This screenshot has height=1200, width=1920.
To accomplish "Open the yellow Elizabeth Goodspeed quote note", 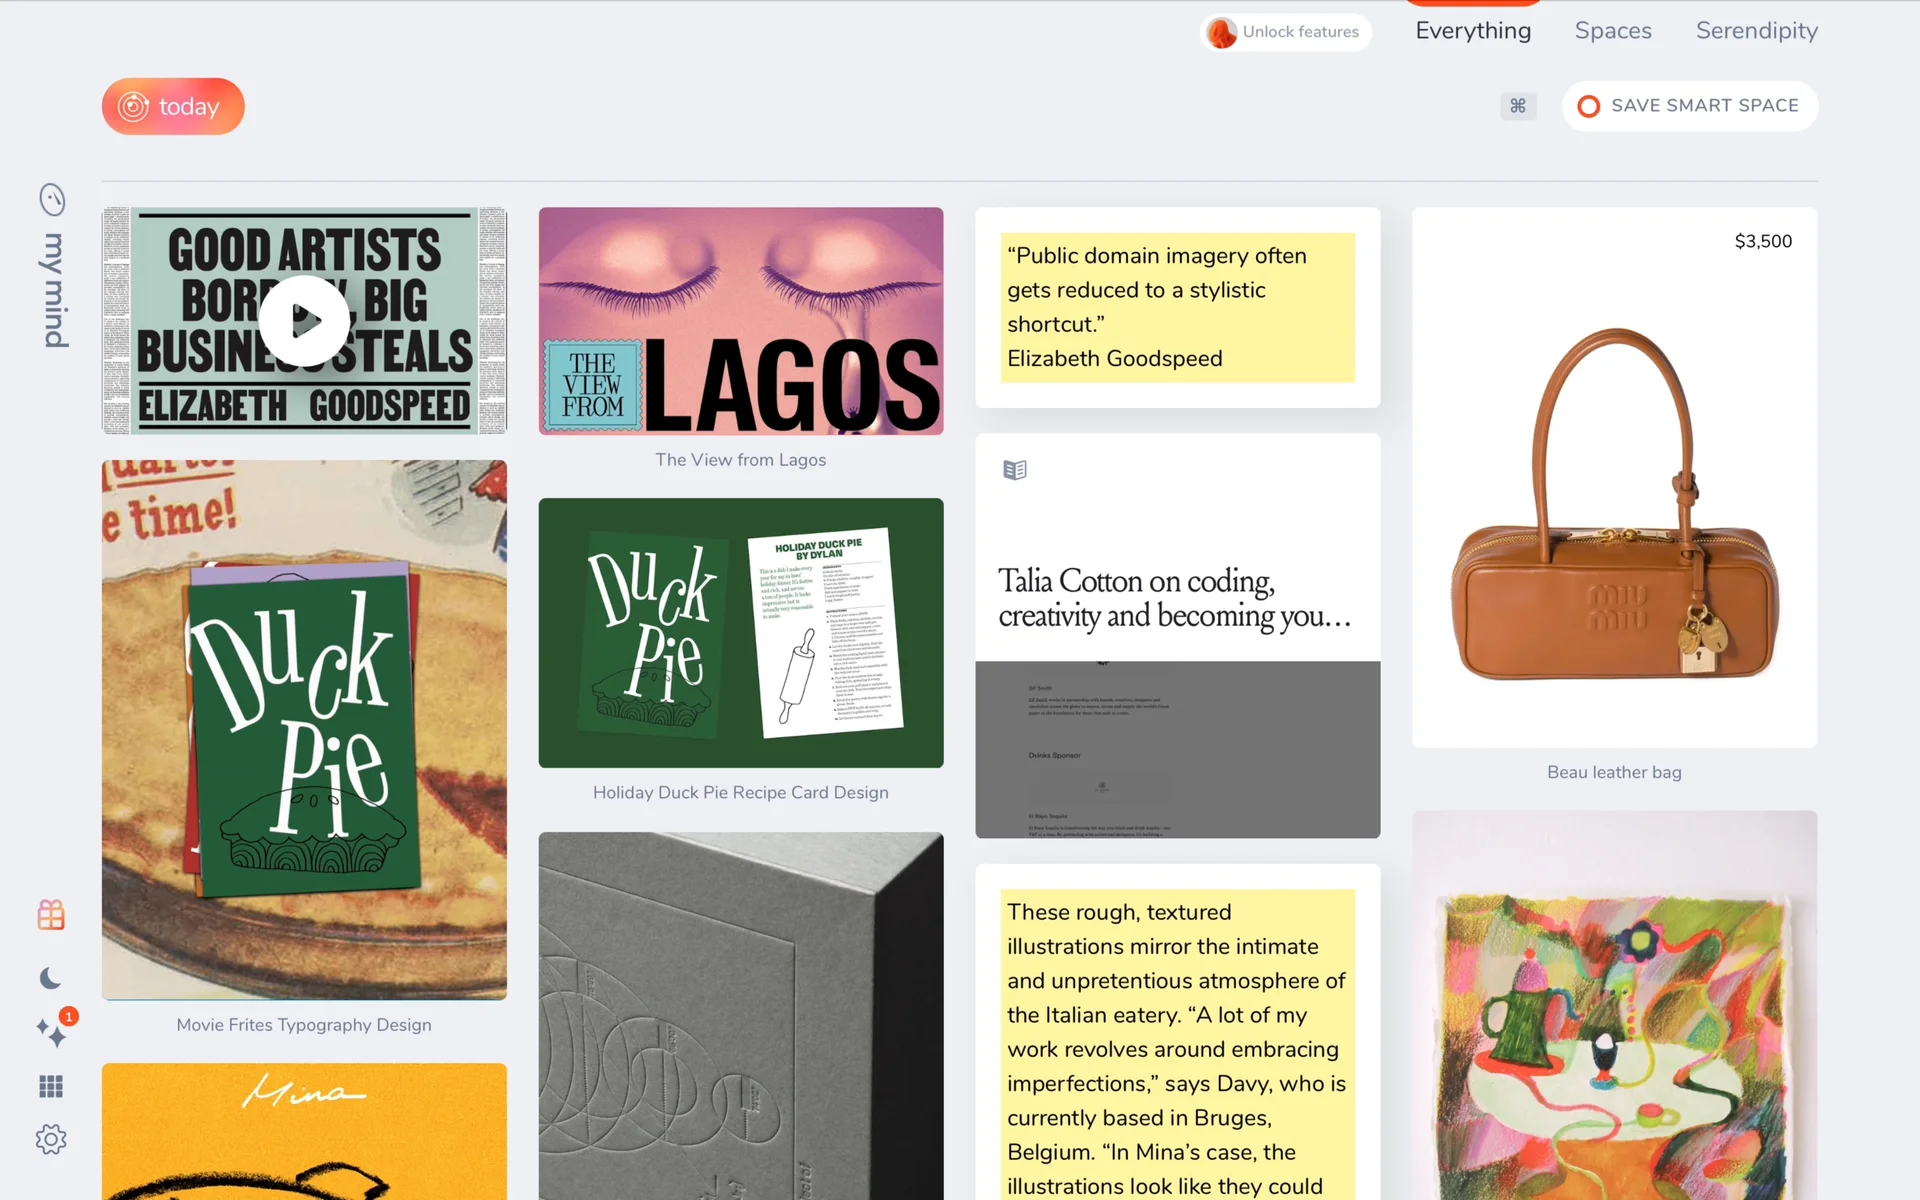I will coord(1177,307).
